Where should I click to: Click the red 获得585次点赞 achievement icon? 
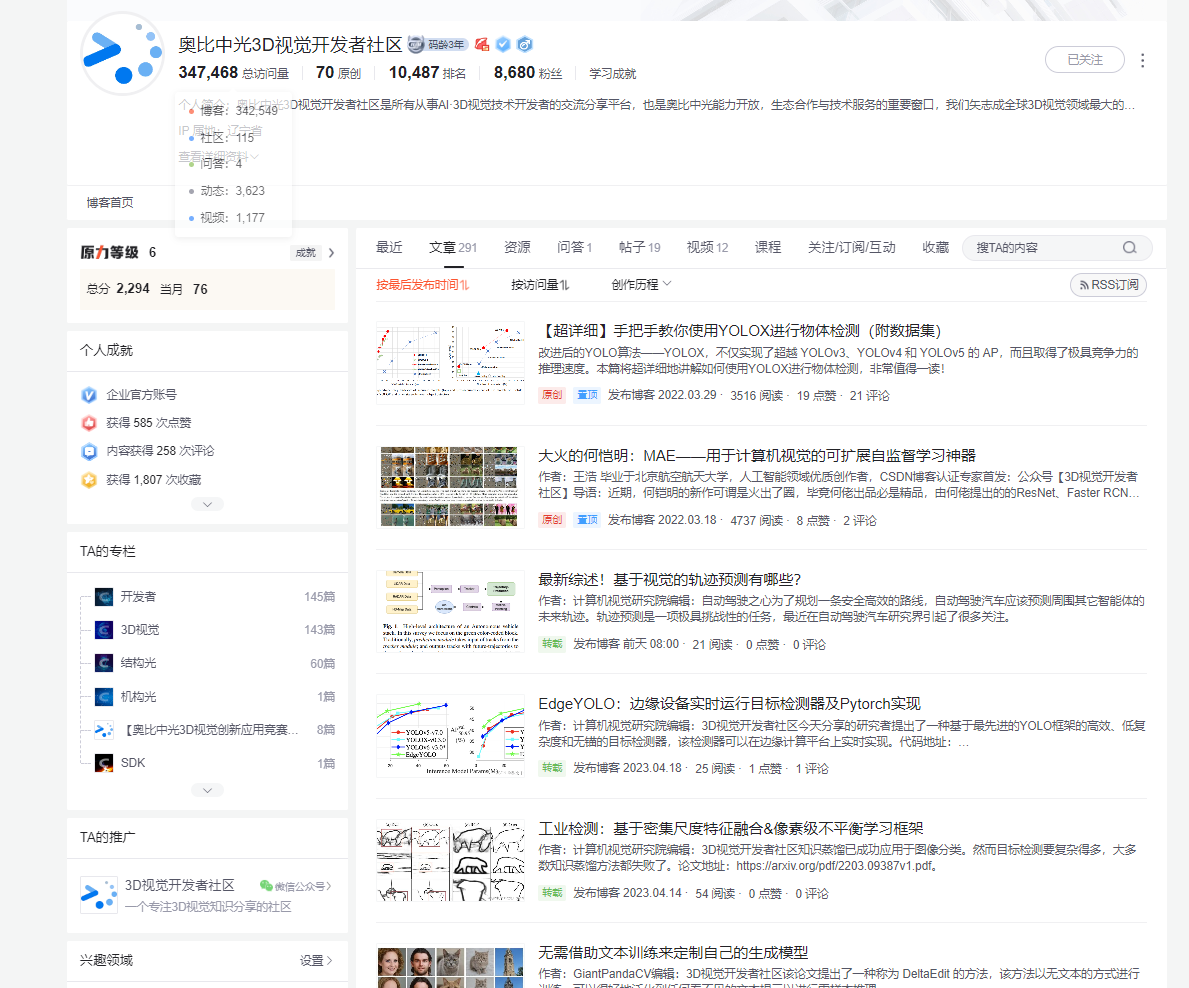pyautogui.click(x=89, y=423)
